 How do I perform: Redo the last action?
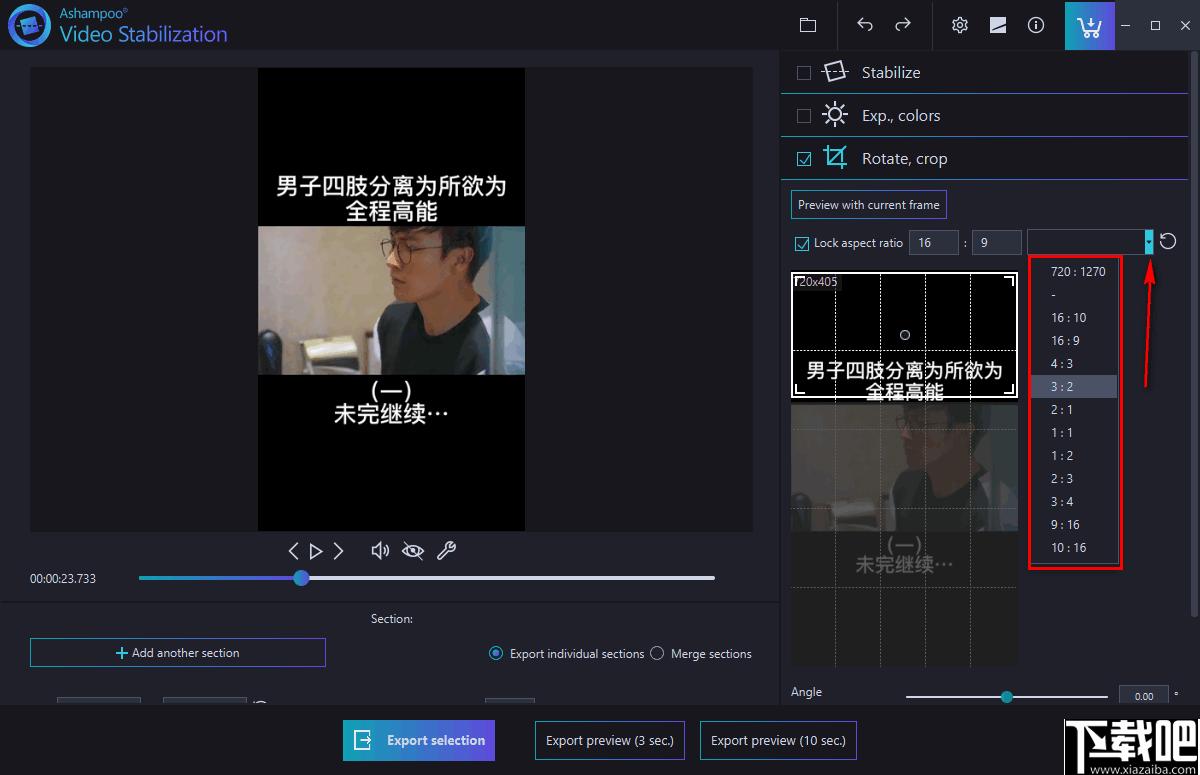coord(903,25)
